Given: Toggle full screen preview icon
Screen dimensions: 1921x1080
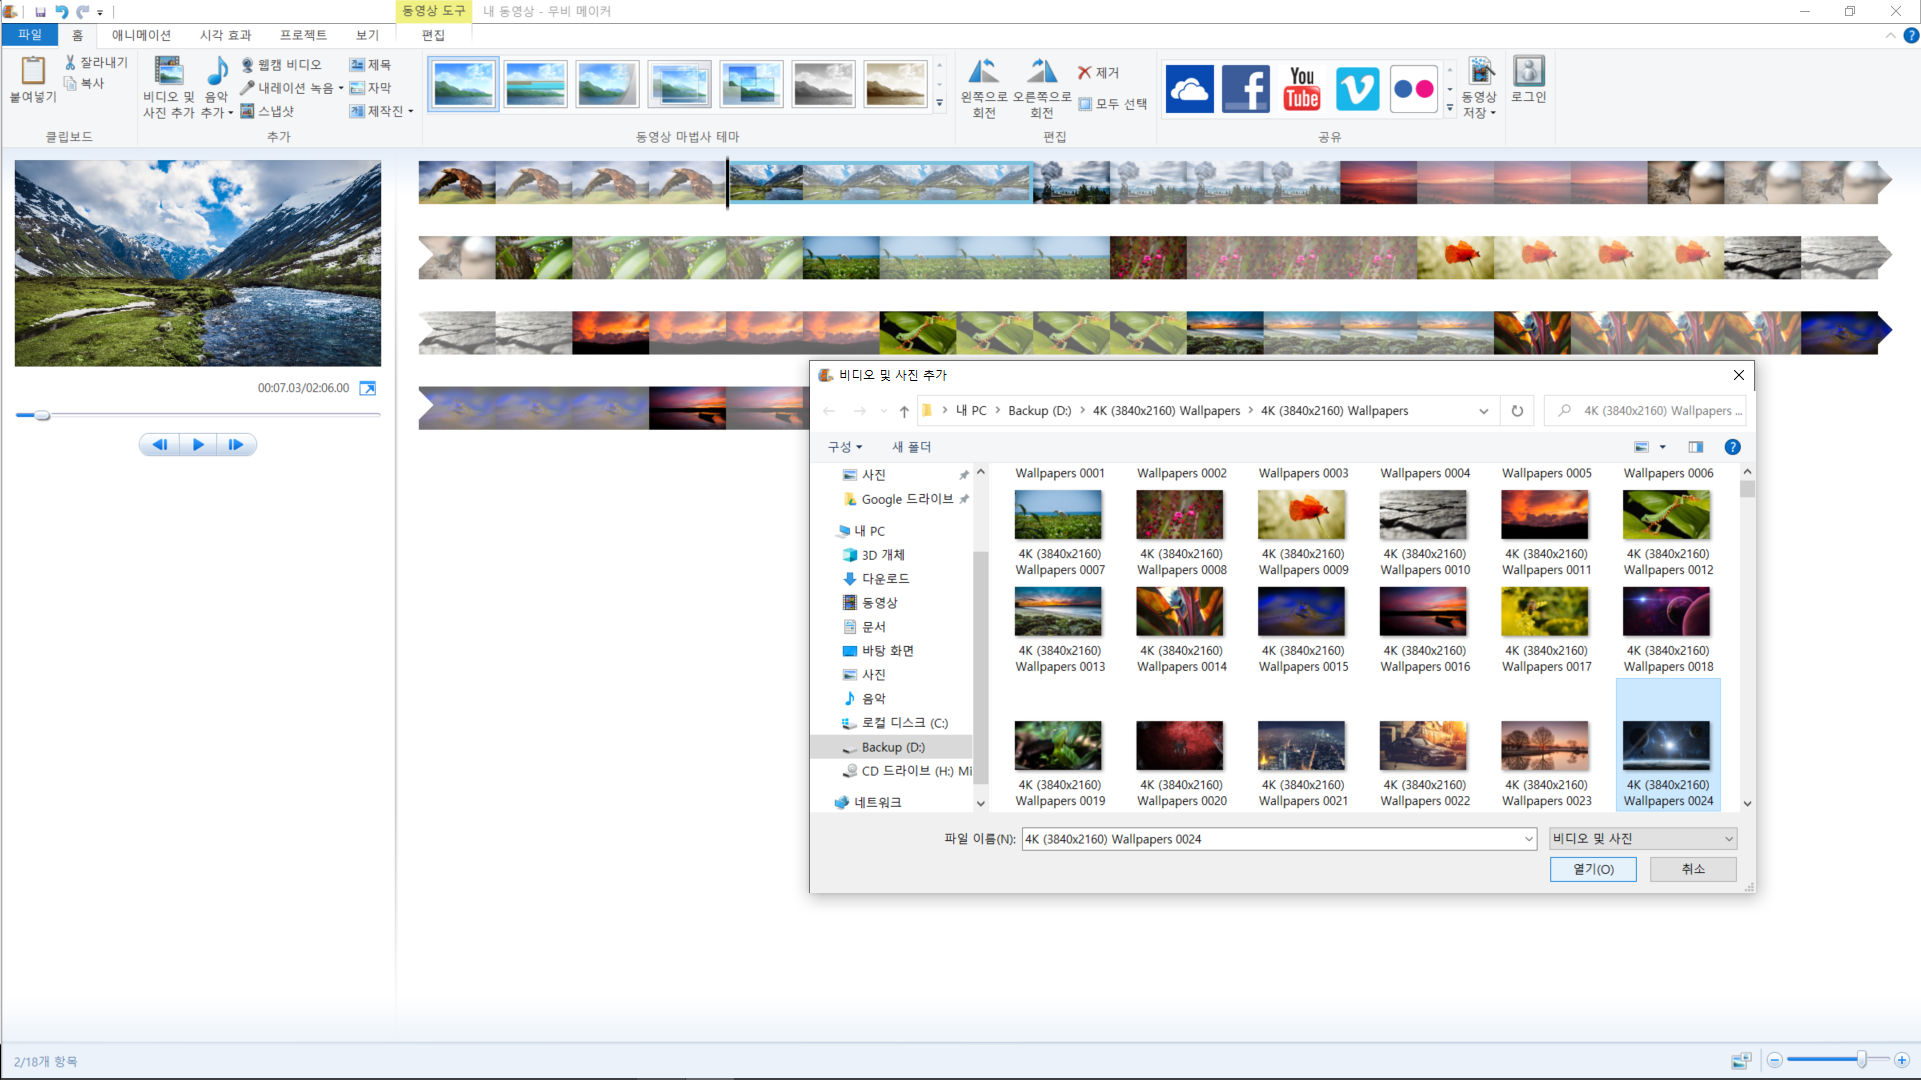Looking at the screenshot, I should coord(368,388).
